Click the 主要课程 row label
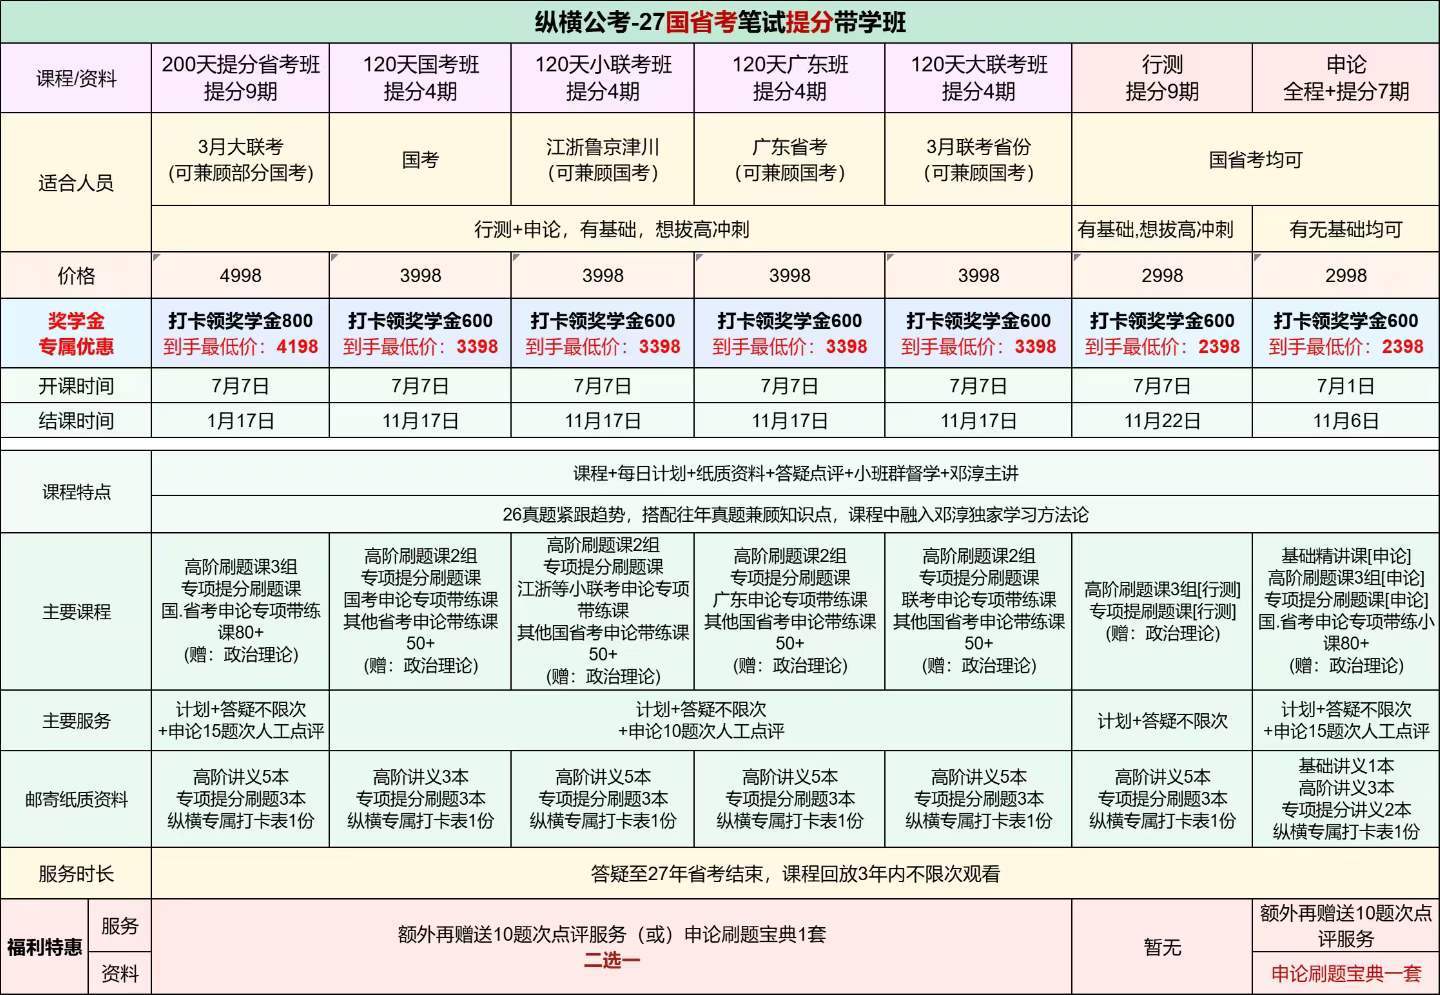Screen dimensions: 1440x995 pyautogui.click(x=76, y=611)
